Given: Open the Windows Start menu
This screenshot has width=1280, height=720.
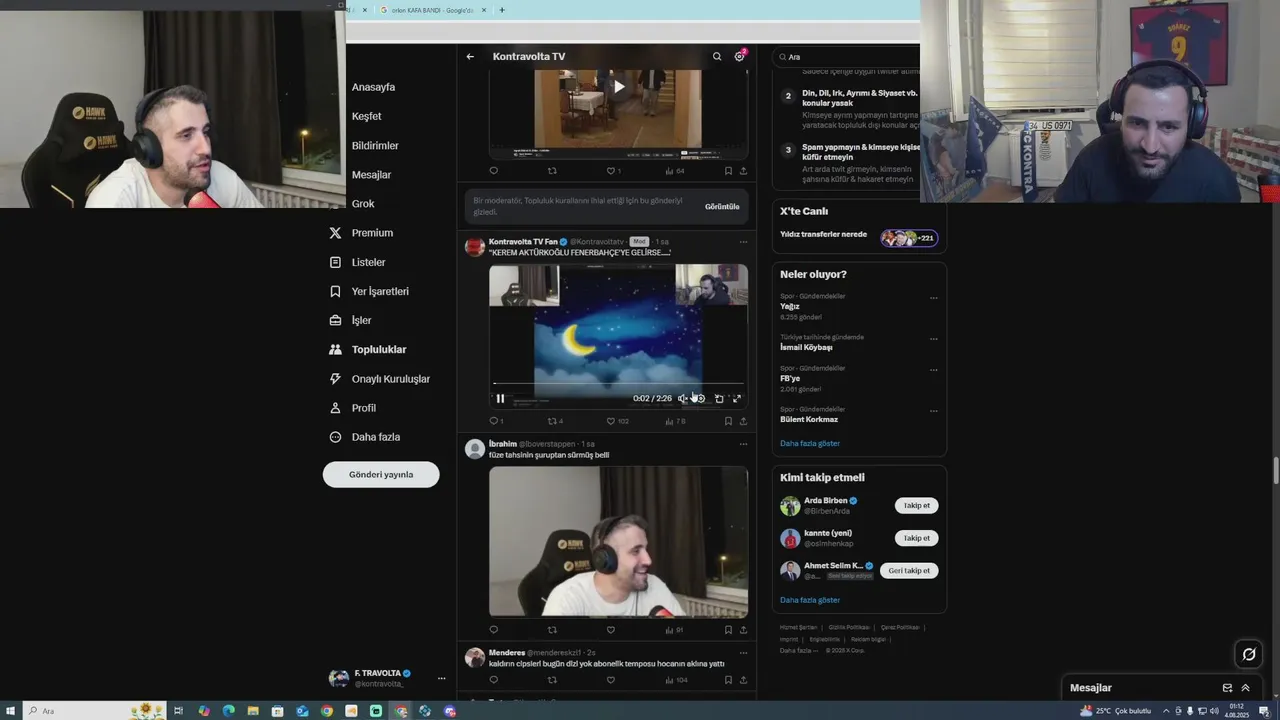Looking at the screenshot, I should (11, 711).
